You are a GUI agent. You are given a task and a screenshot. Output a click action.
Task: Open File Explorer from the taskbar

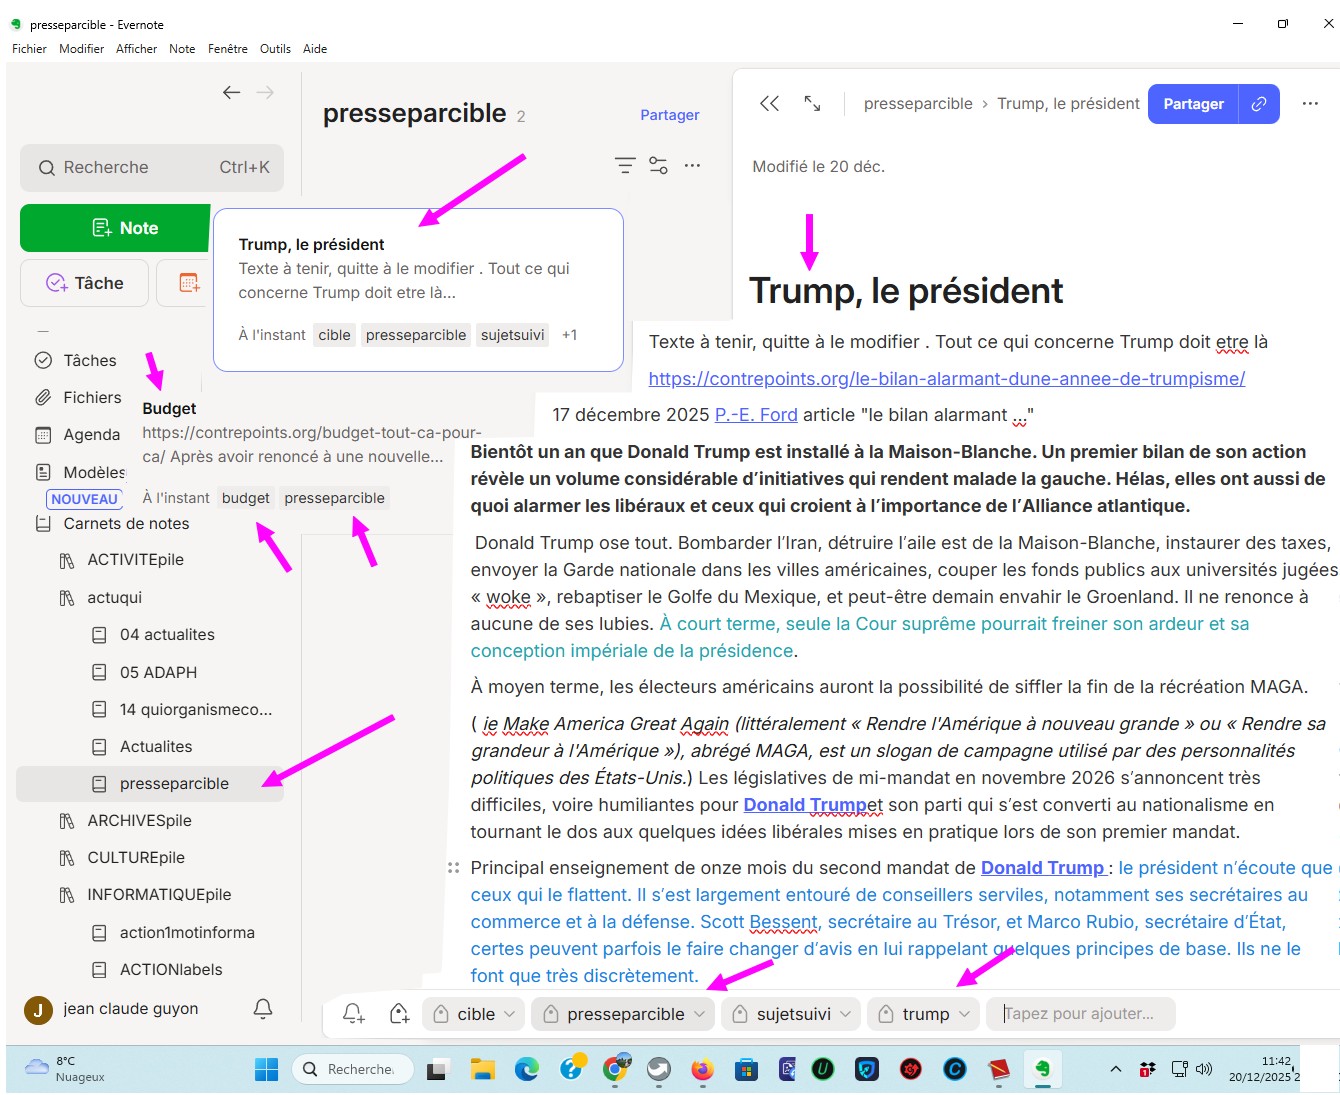pos(483,1070)
